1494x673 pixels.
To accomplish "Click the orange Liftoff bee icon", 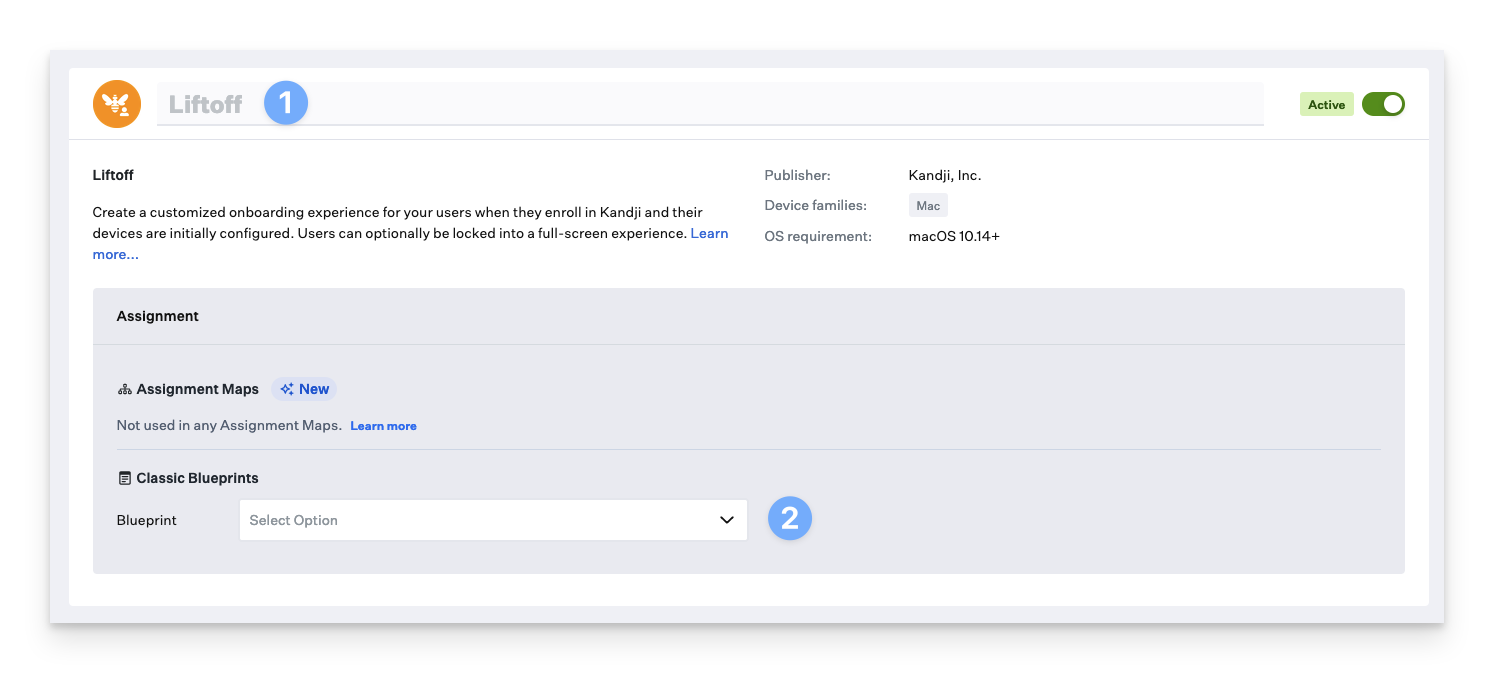I will (x=117, y=104).
